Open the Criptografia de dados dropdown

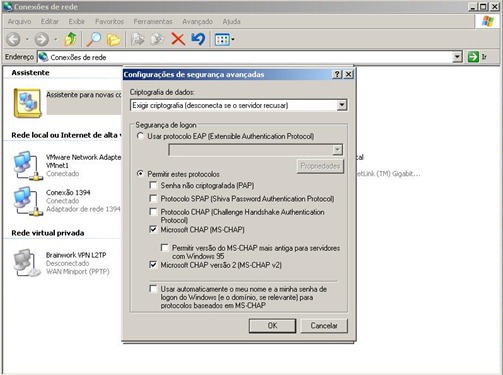(342, 105)
